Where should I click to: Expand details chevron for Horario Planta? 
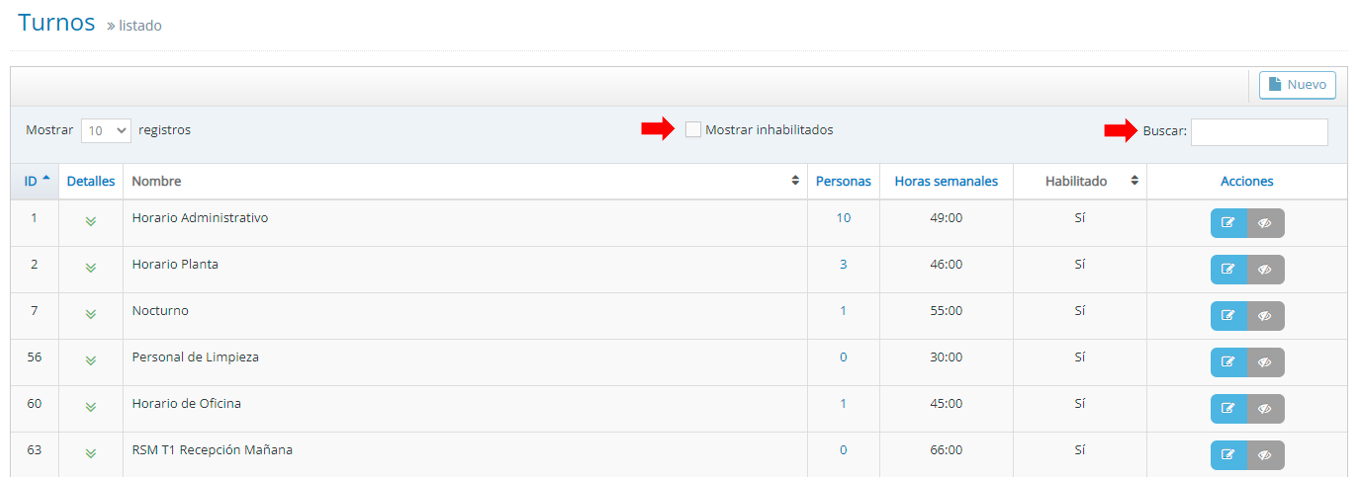click(x=91, y=268)
